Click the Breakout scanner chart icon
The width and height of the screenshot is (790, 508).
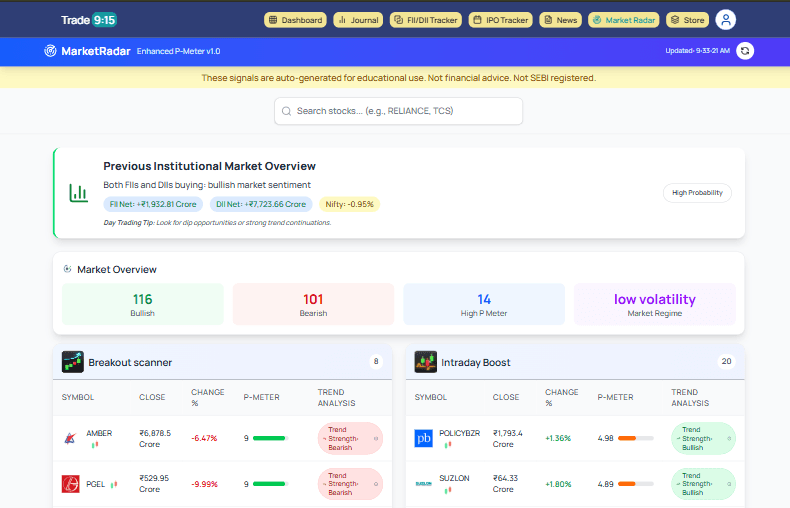(72, 362)
